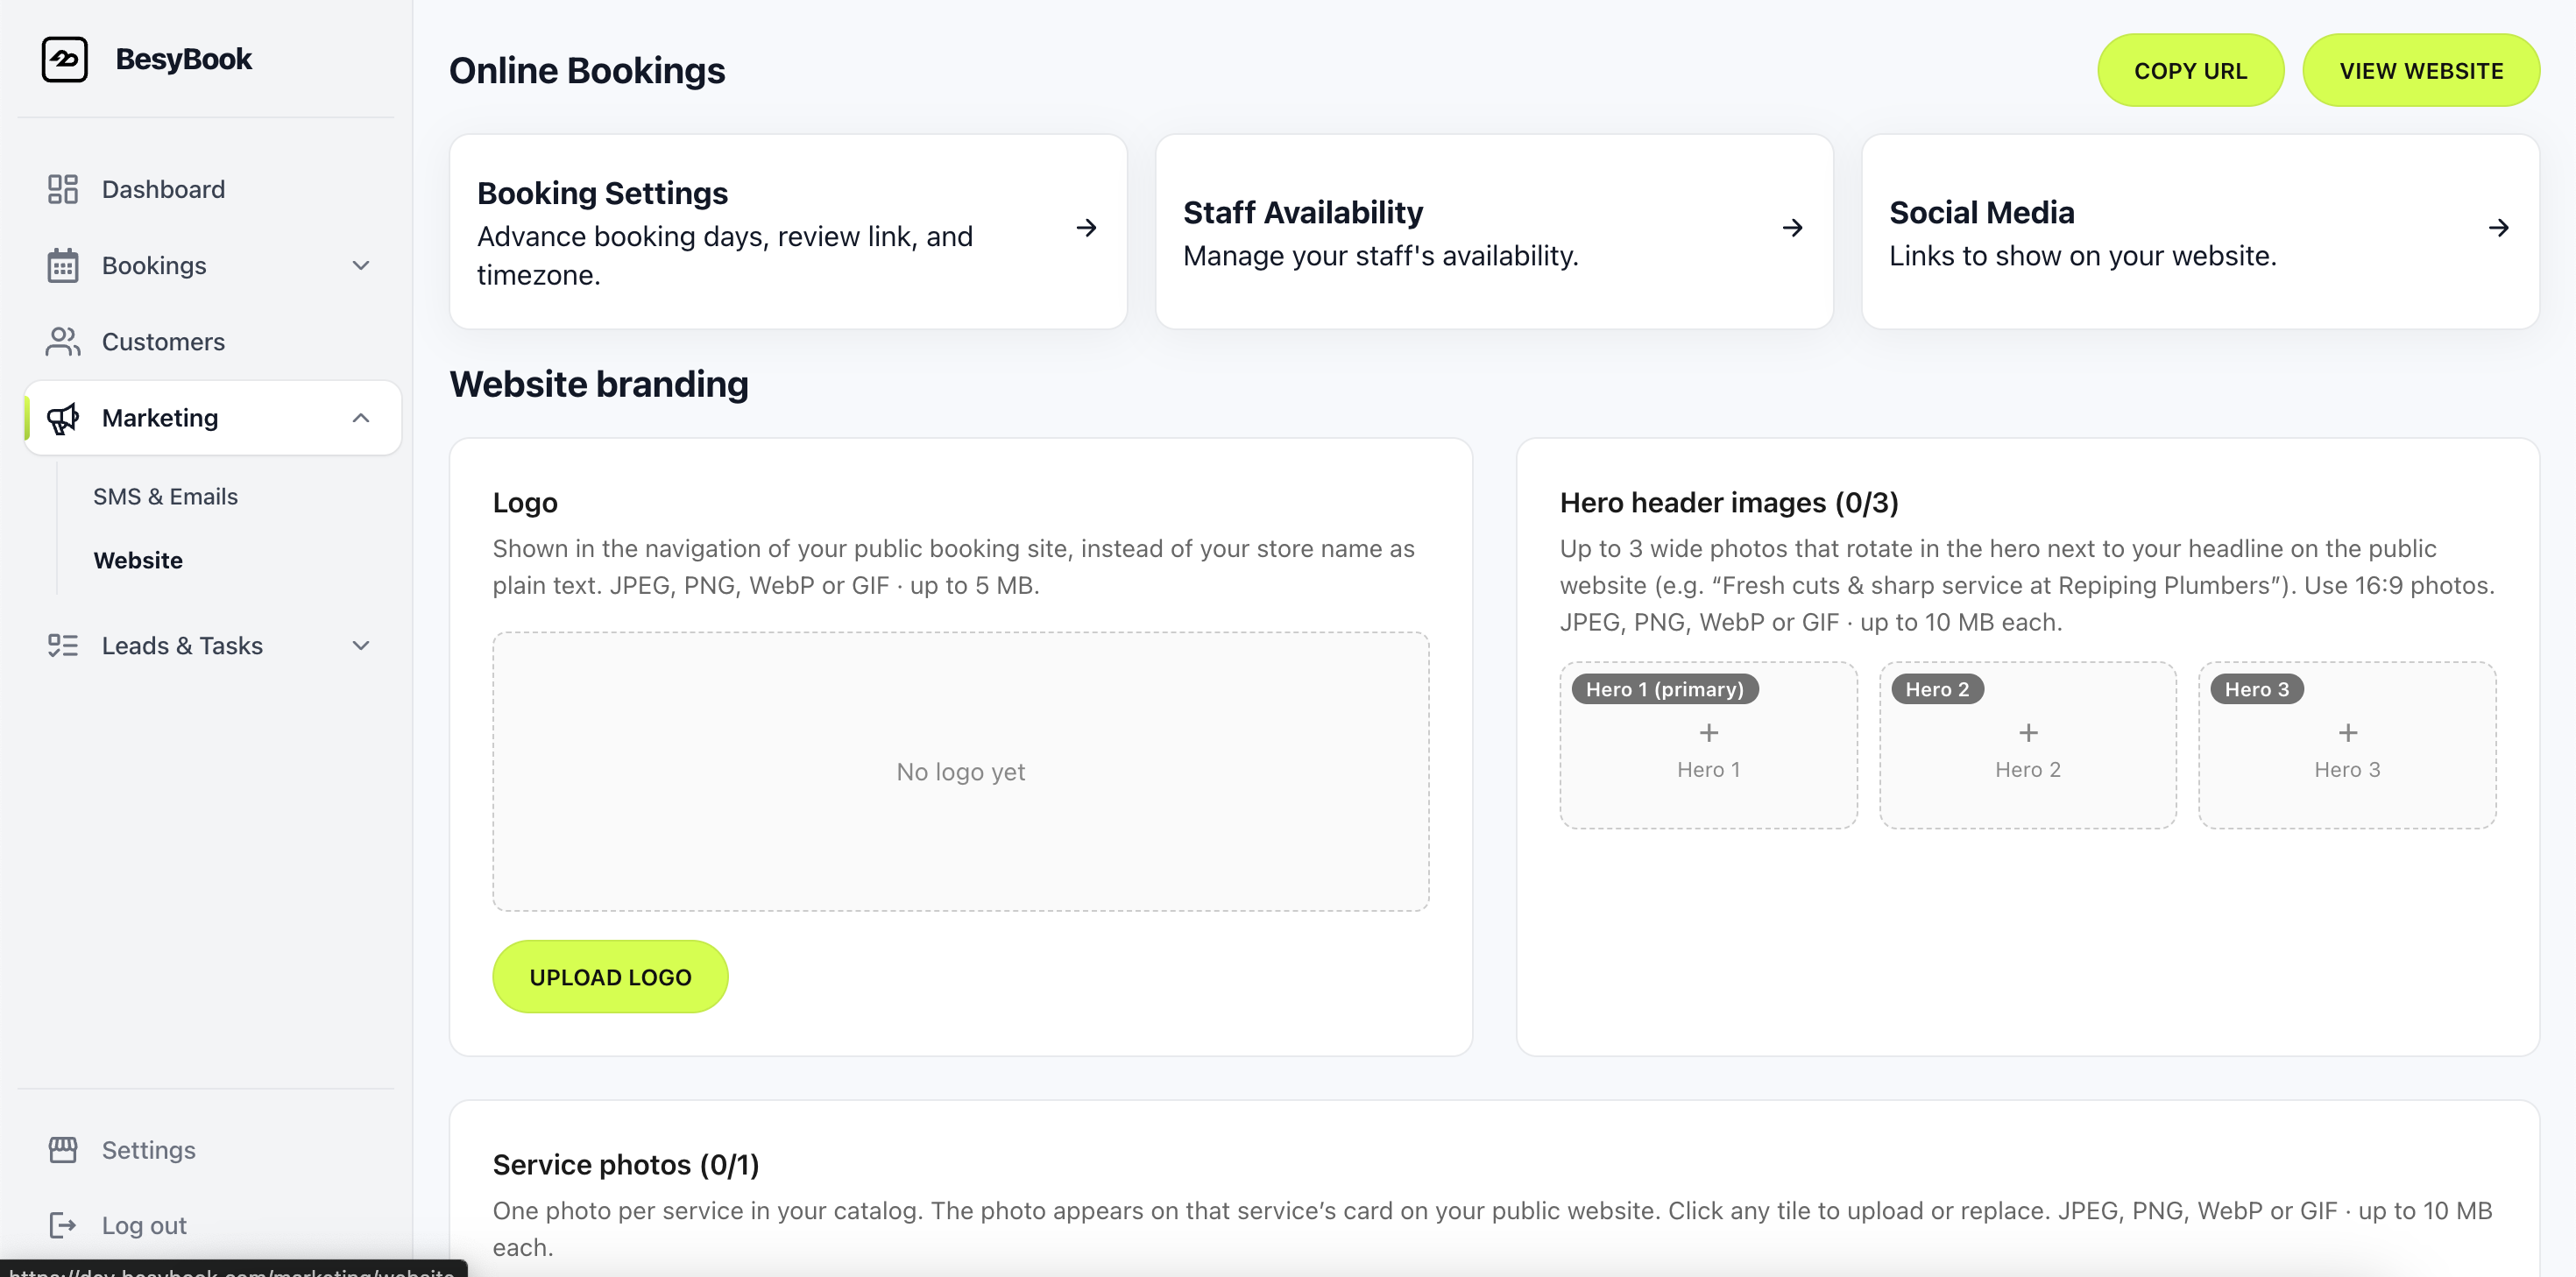Click the Settings storefront icon
The height and width of the screenshot is (1277, 2576).
click(x=62, y=1149)
